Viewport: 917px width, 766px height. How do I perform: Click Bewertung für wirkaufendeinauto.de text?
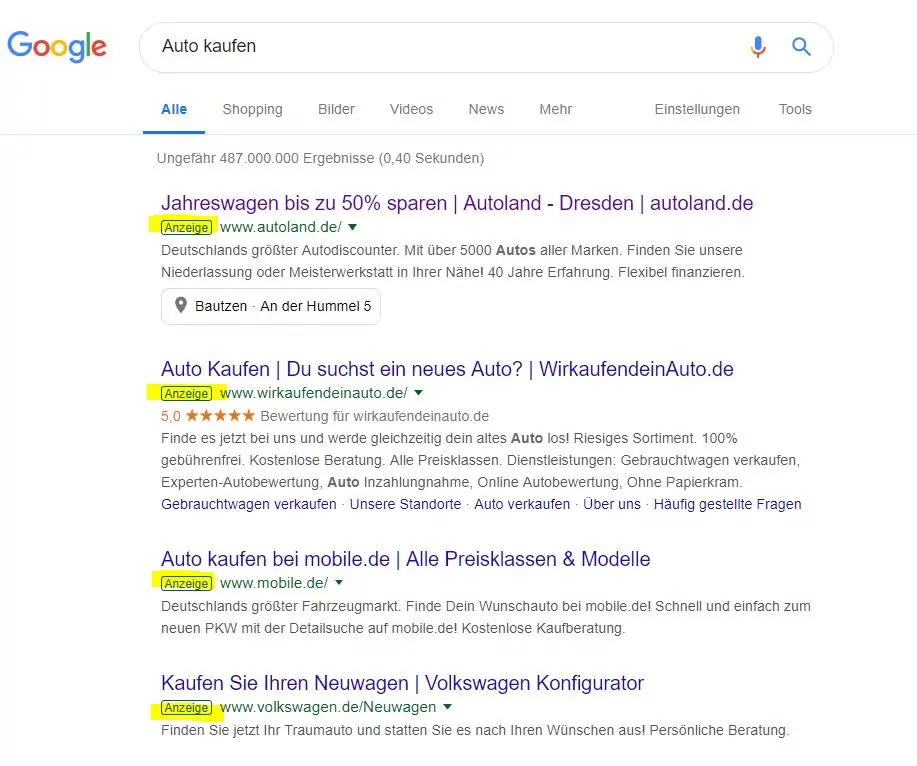click(x=374, y=416)
